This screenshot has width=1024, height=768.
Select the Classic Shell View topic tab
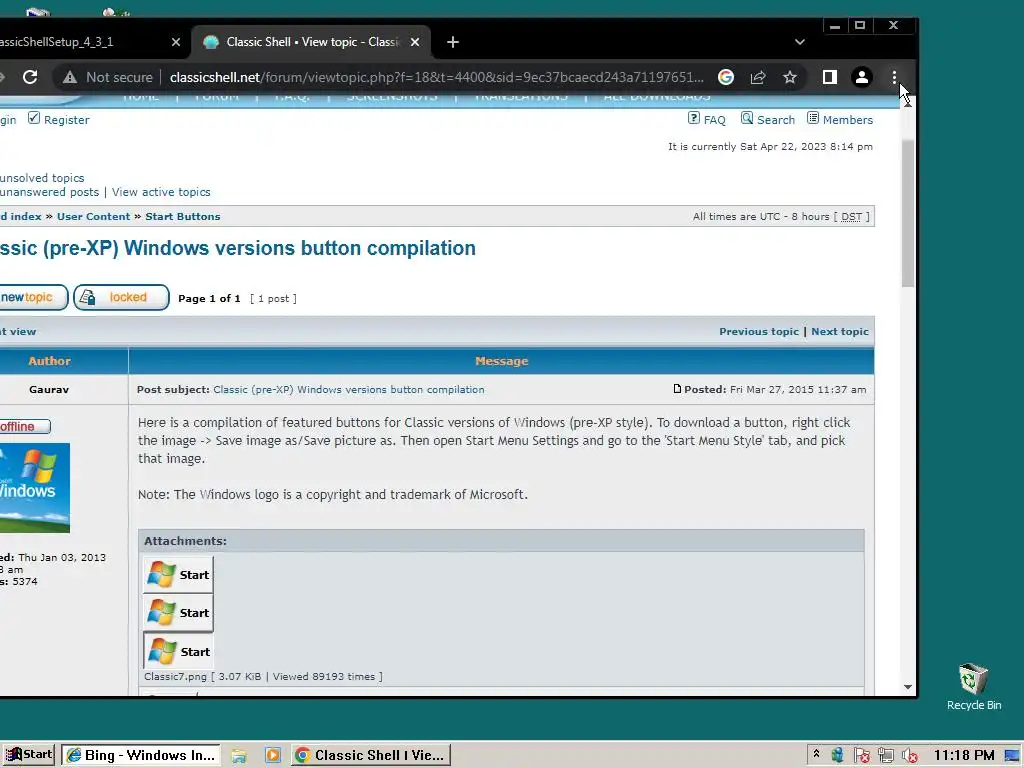click(x=312, y=42)
